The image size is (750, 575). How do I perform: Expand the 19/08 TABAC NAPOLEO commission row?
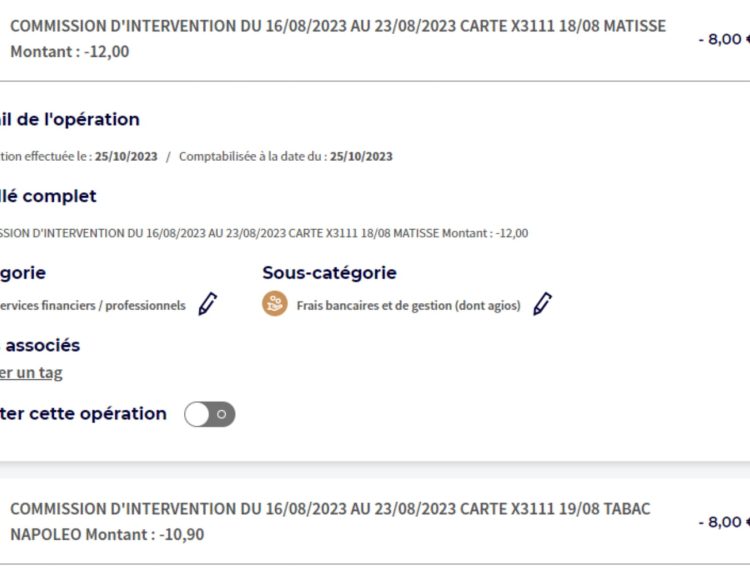click(375, 521)
